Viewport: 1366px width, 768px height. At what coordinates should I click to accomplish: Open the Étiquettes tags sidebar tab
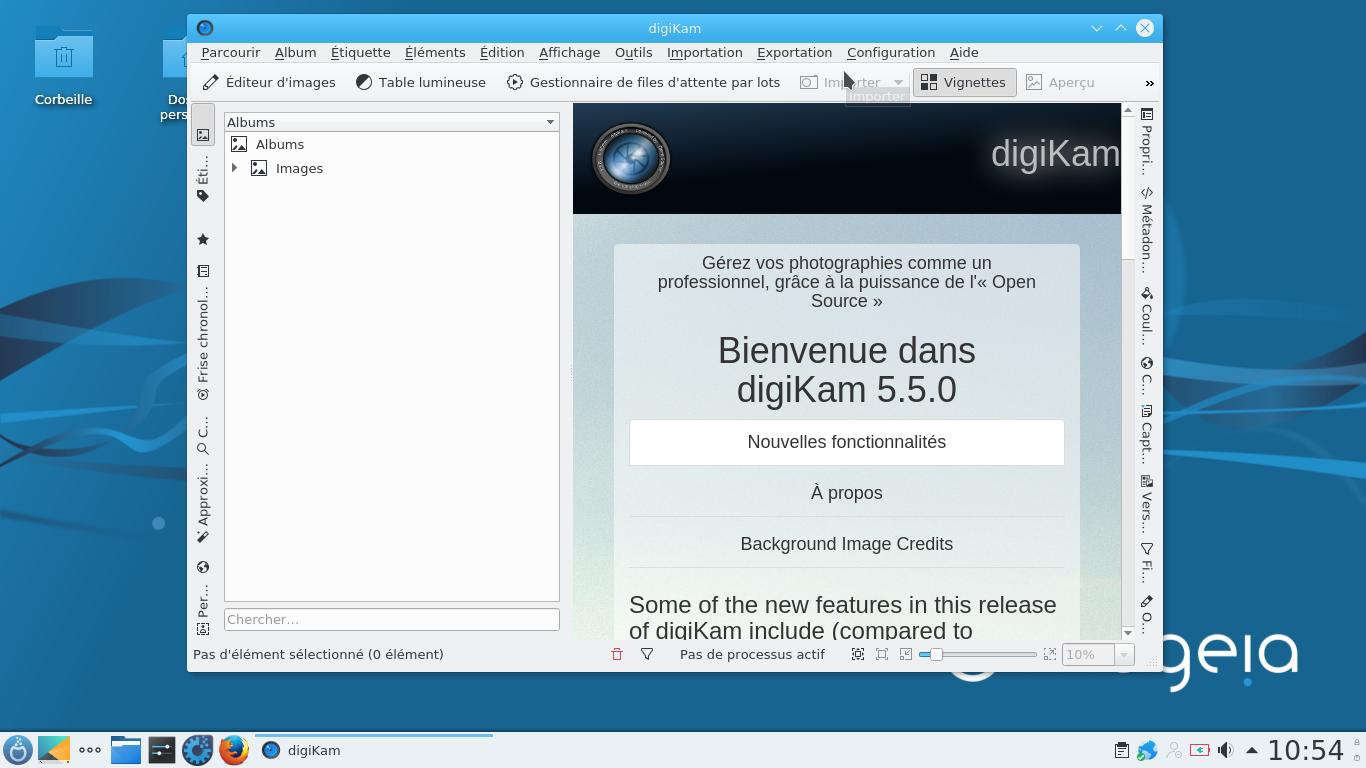coord(203,179)
